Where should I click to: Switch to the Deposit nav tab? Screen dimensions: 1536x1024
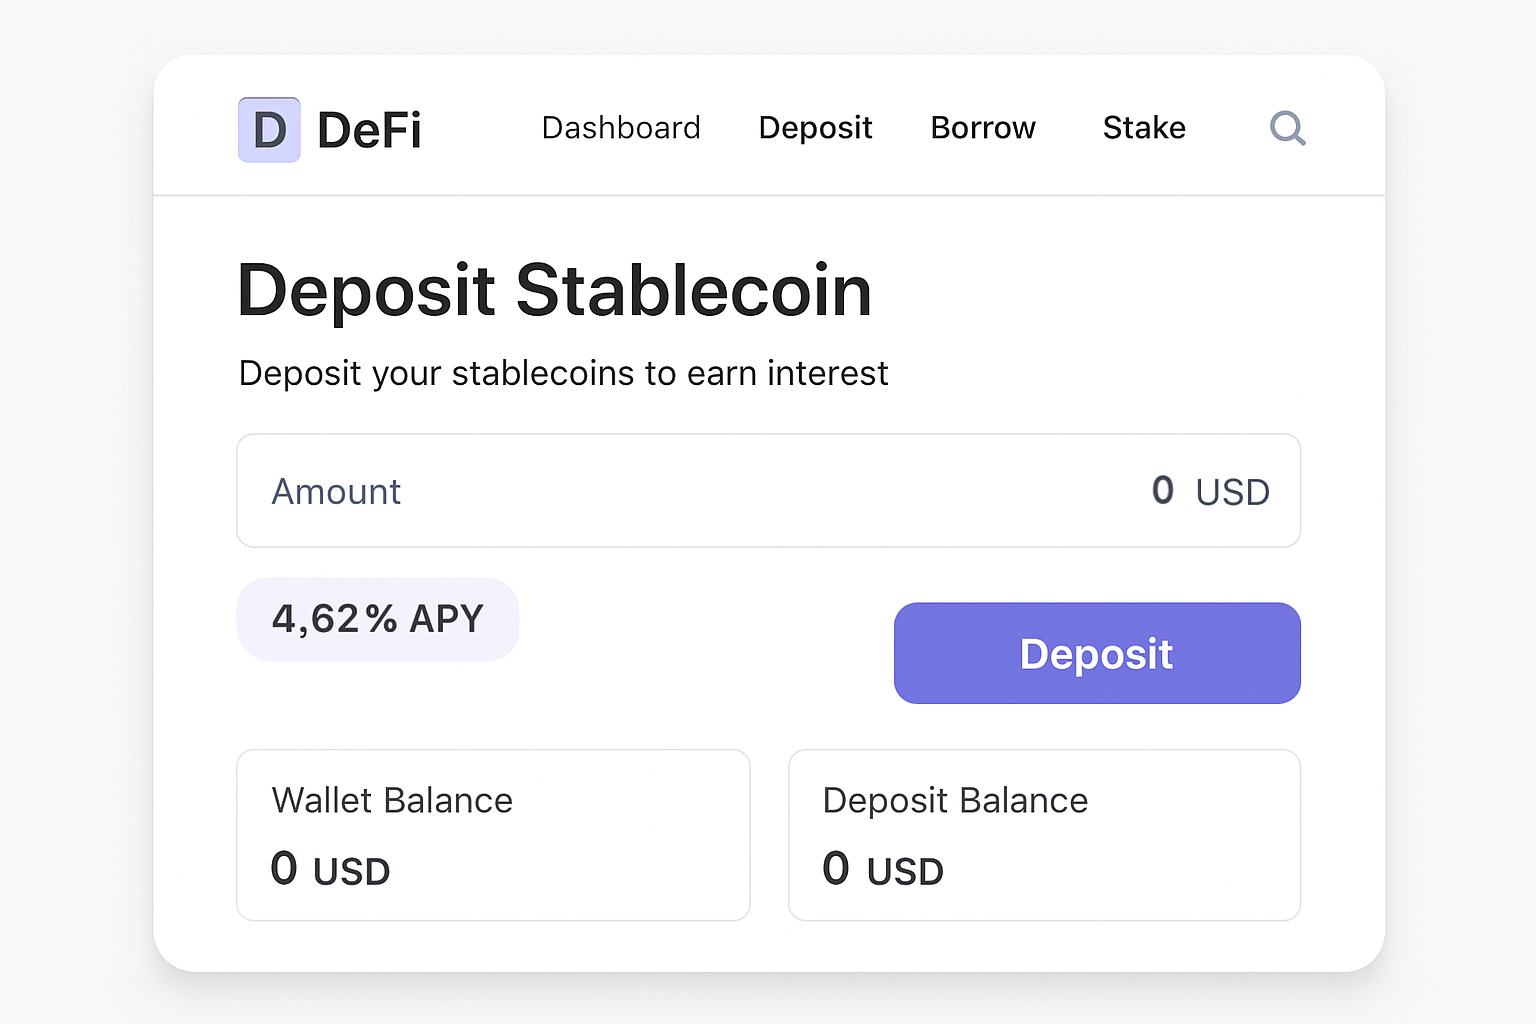(x=815, y=128)
